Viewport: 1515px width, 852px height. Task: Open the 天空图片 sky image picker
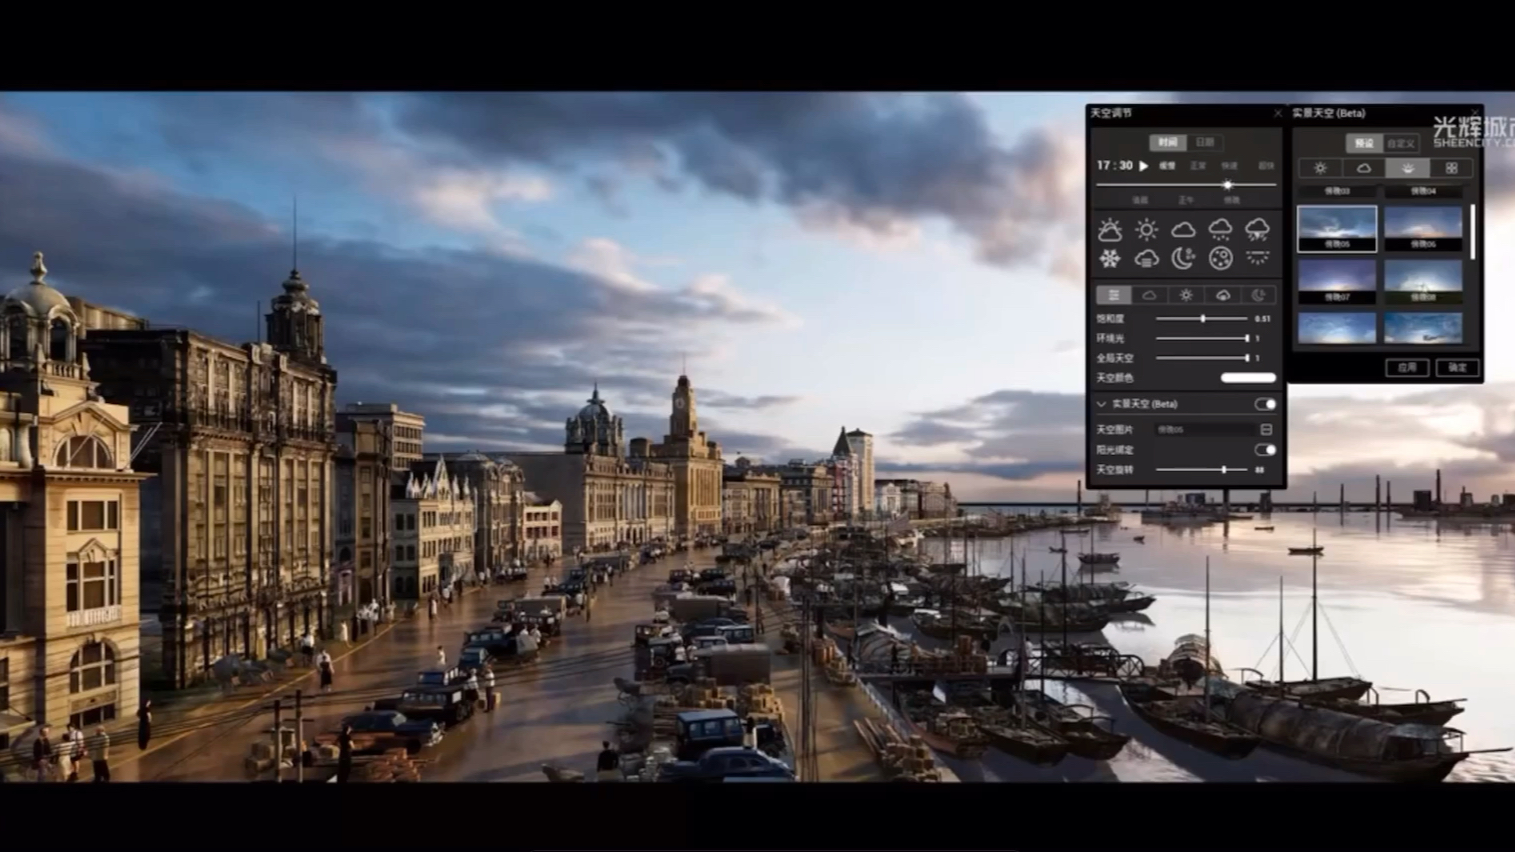click(1266, 429)
